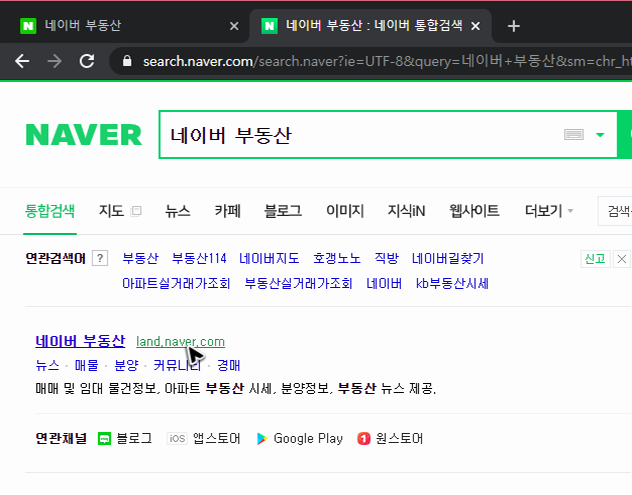
Task: Click related search 네이버
Action: pyautogui.click(x=384, y=284)
